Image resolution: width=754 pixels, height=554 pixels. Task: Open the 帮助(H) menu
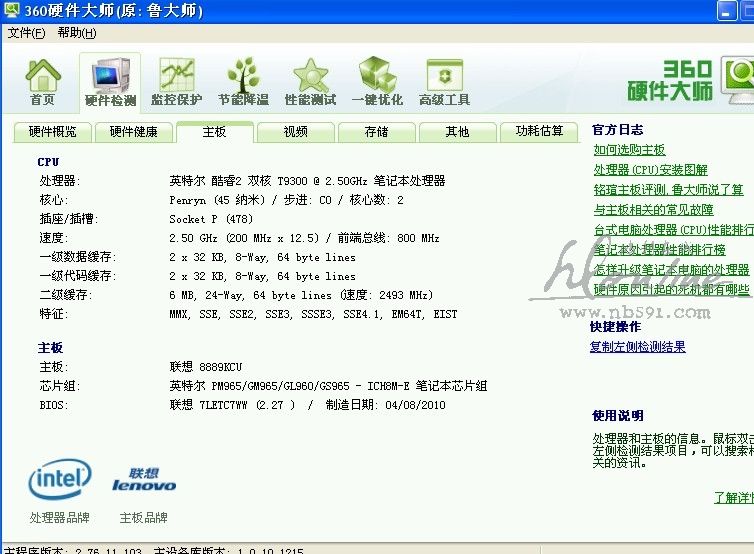pyautogui.click(x=77, y=33)
